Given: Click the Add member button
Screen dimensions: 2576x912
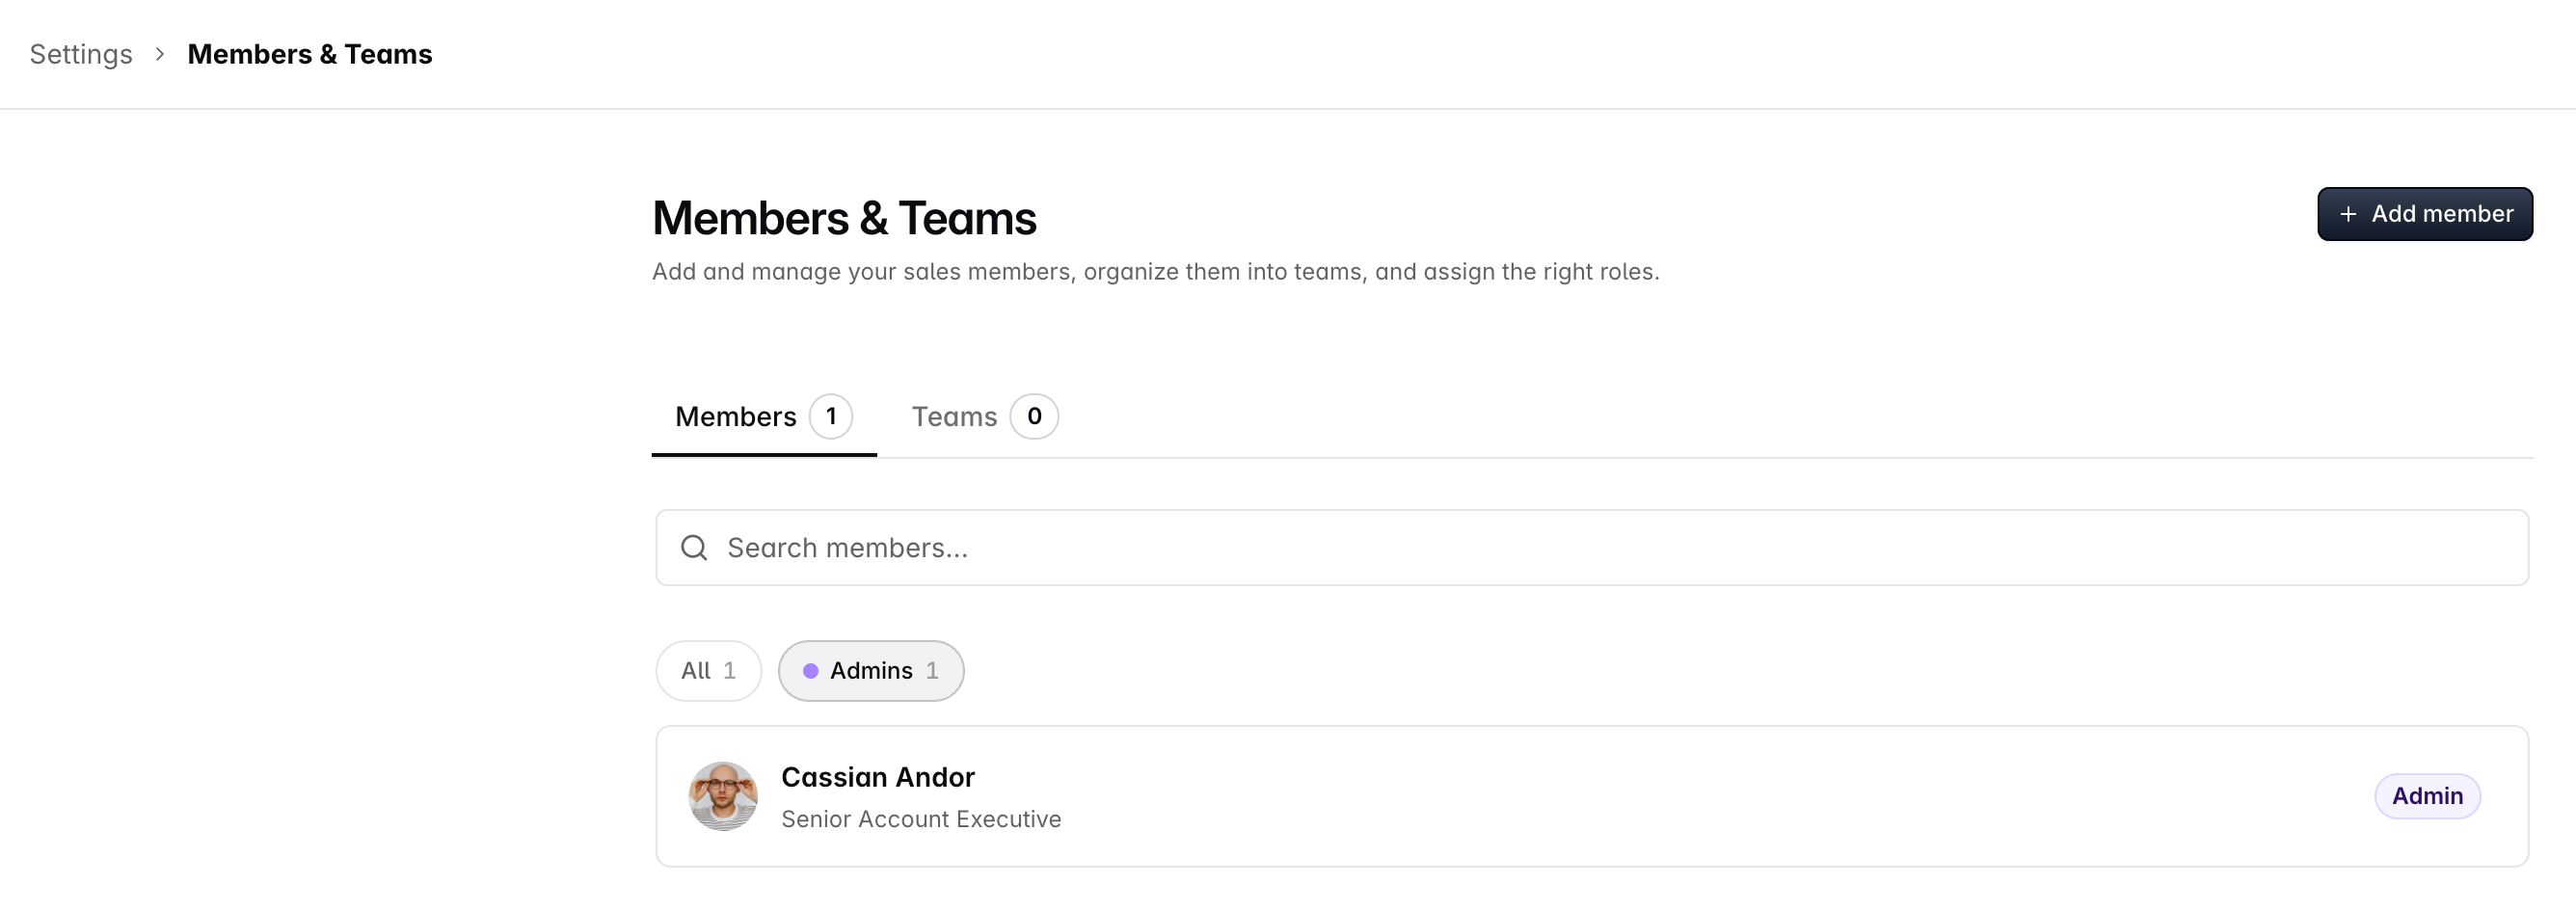Looking at the screenshot, I should pos(2424,214).
